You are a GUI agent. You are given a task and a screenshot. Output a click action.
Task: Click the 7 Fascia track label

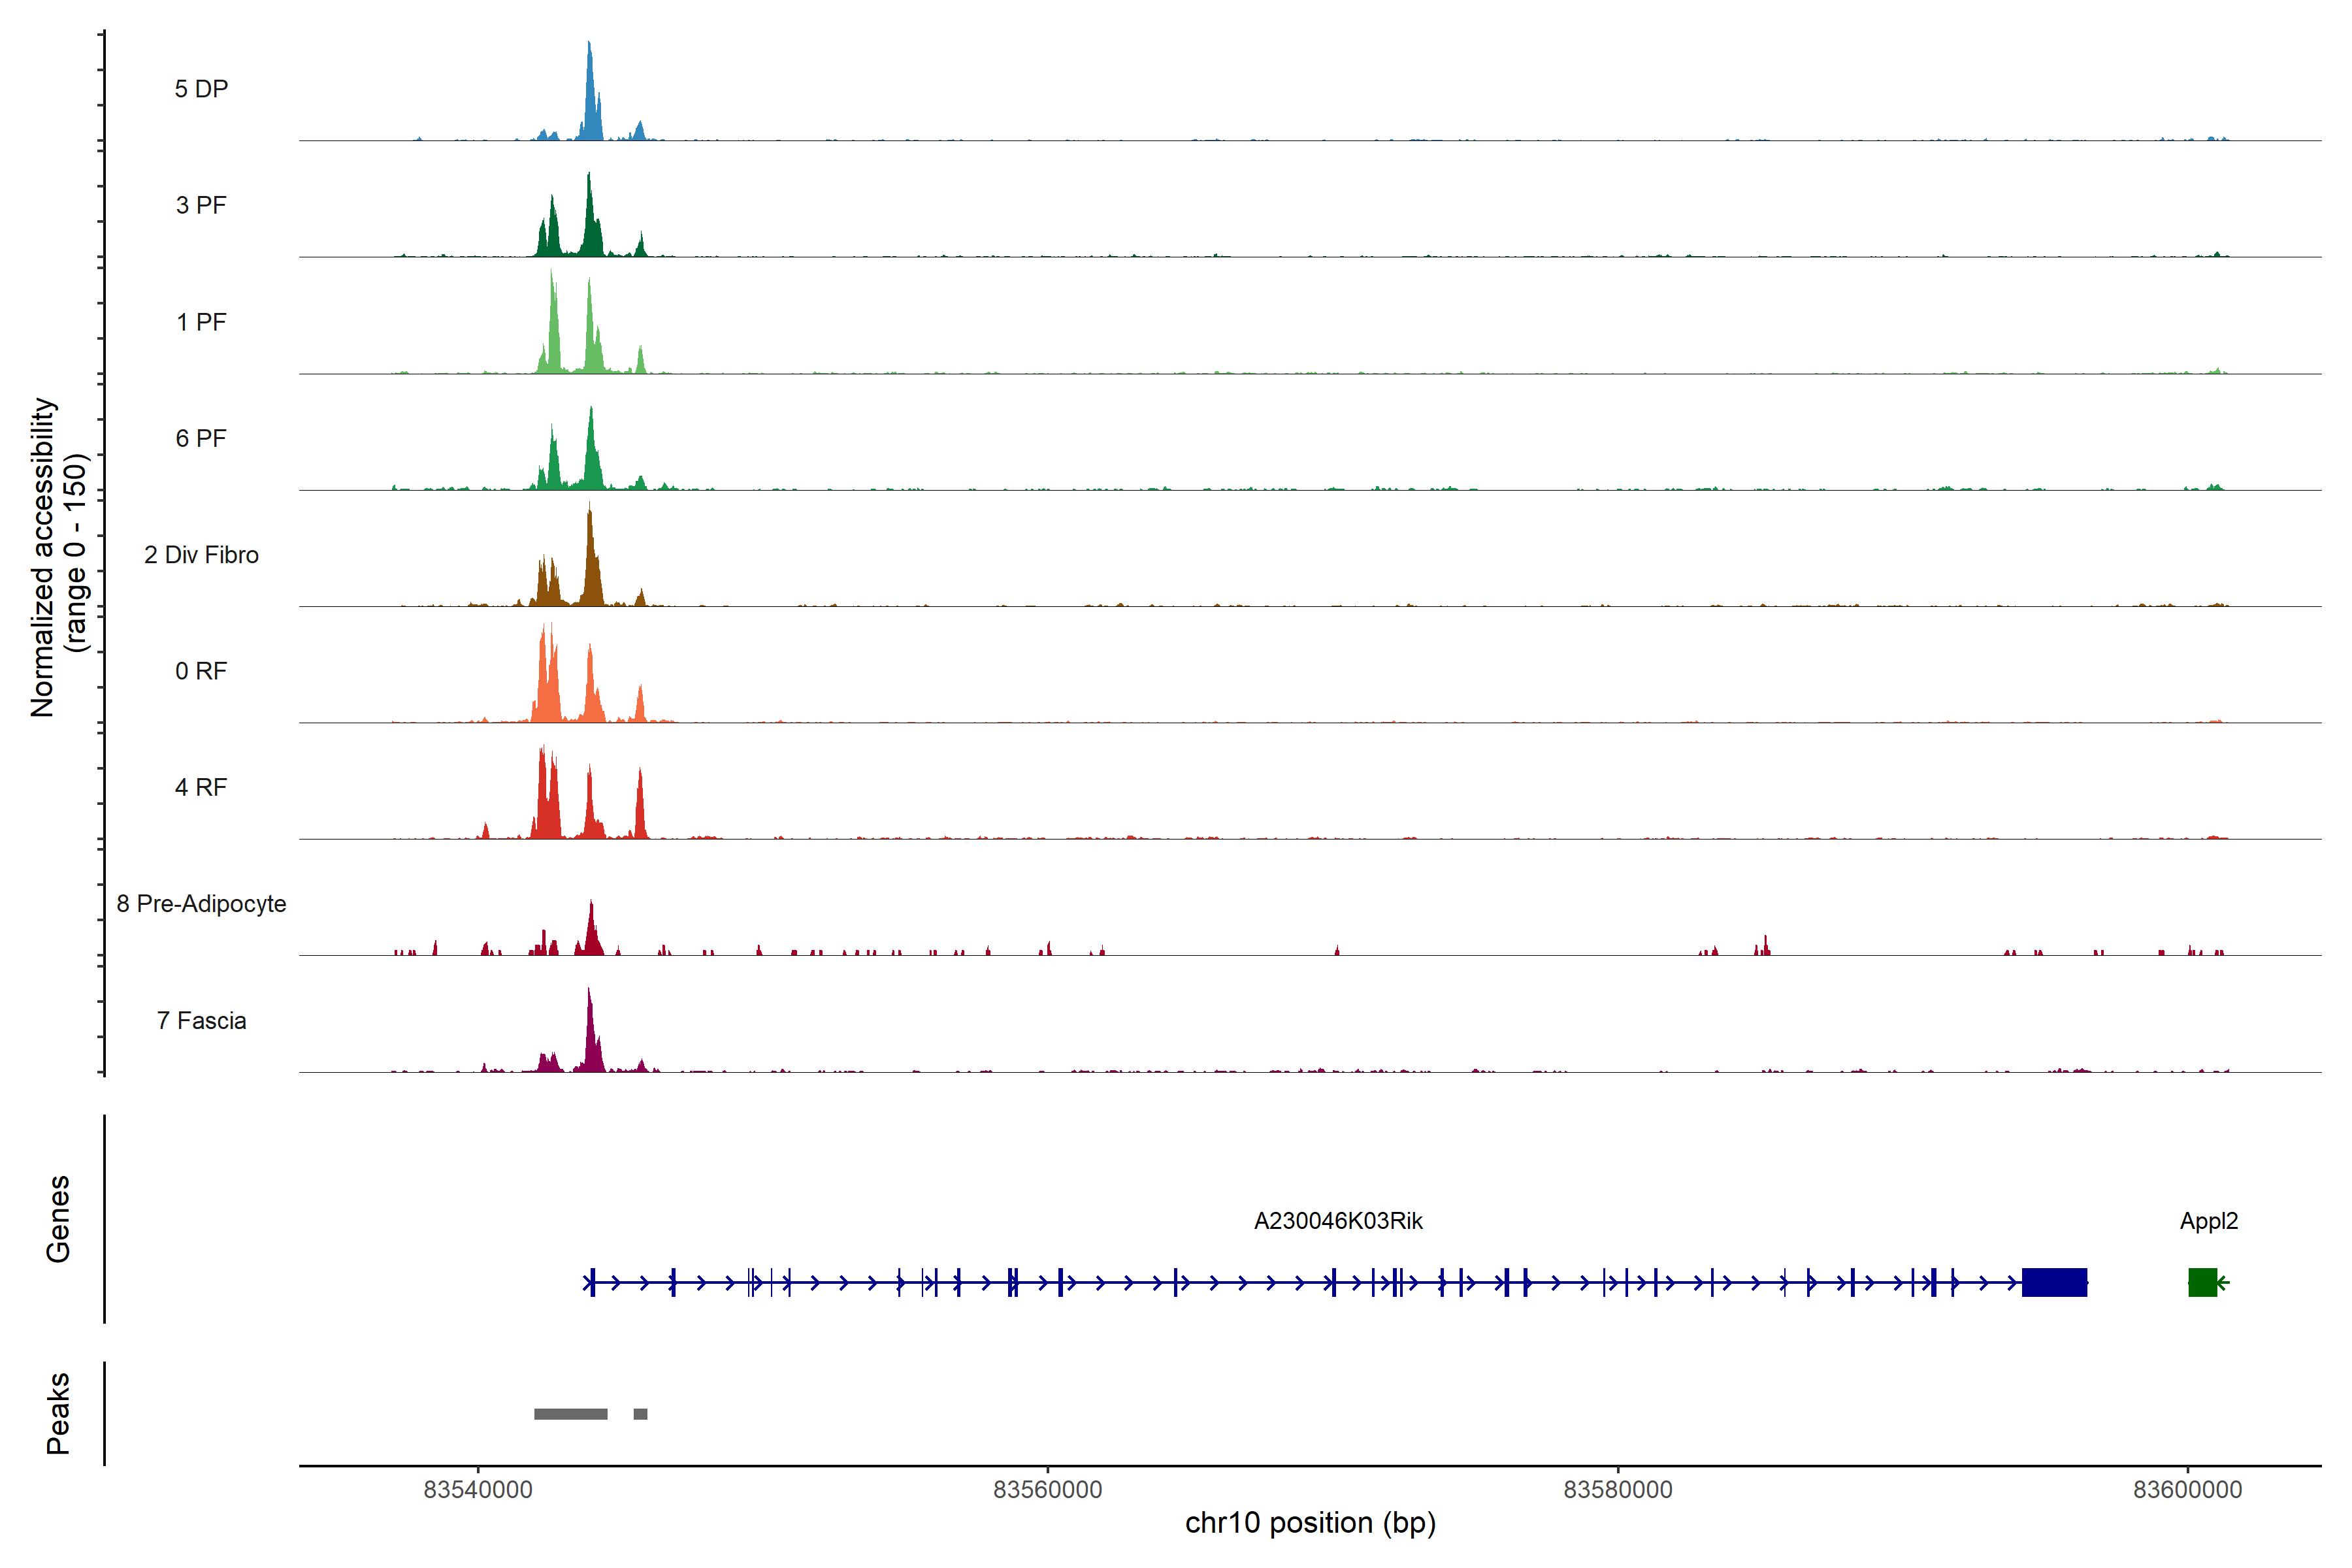[201, 1020]
